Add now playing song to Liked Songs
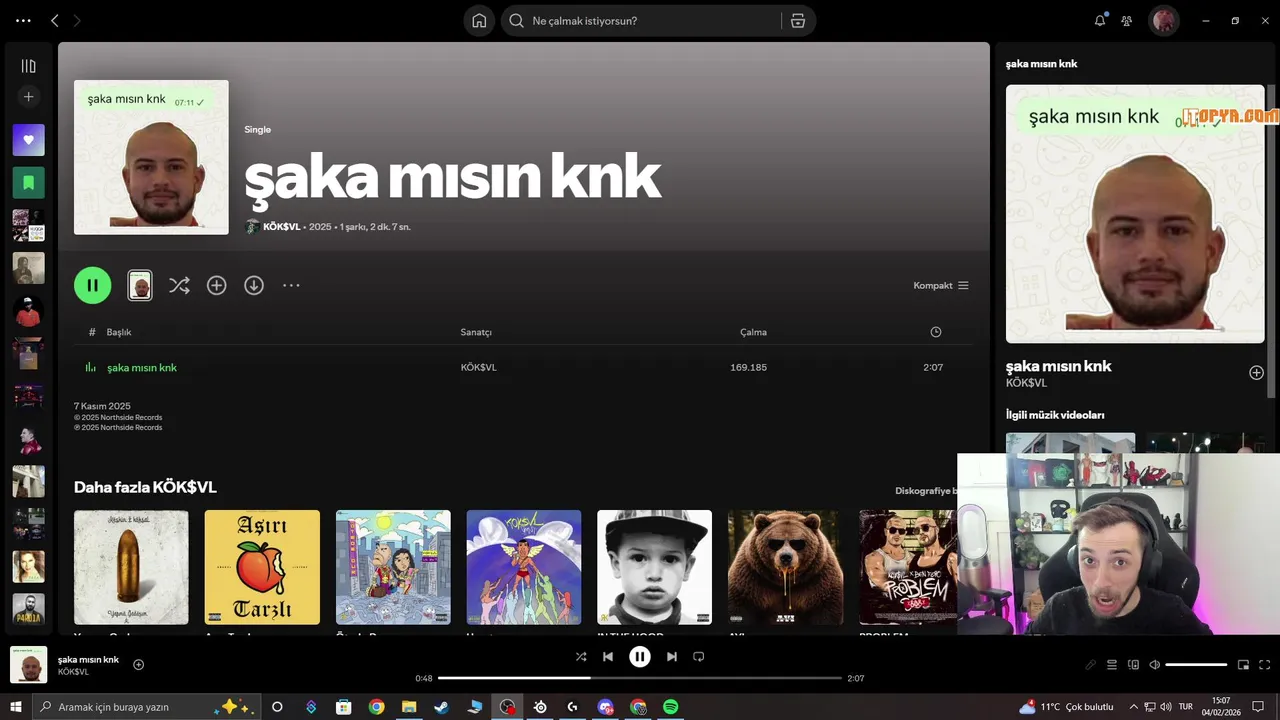The height and width of the screenshot is (720, 1280). [139, 665]
